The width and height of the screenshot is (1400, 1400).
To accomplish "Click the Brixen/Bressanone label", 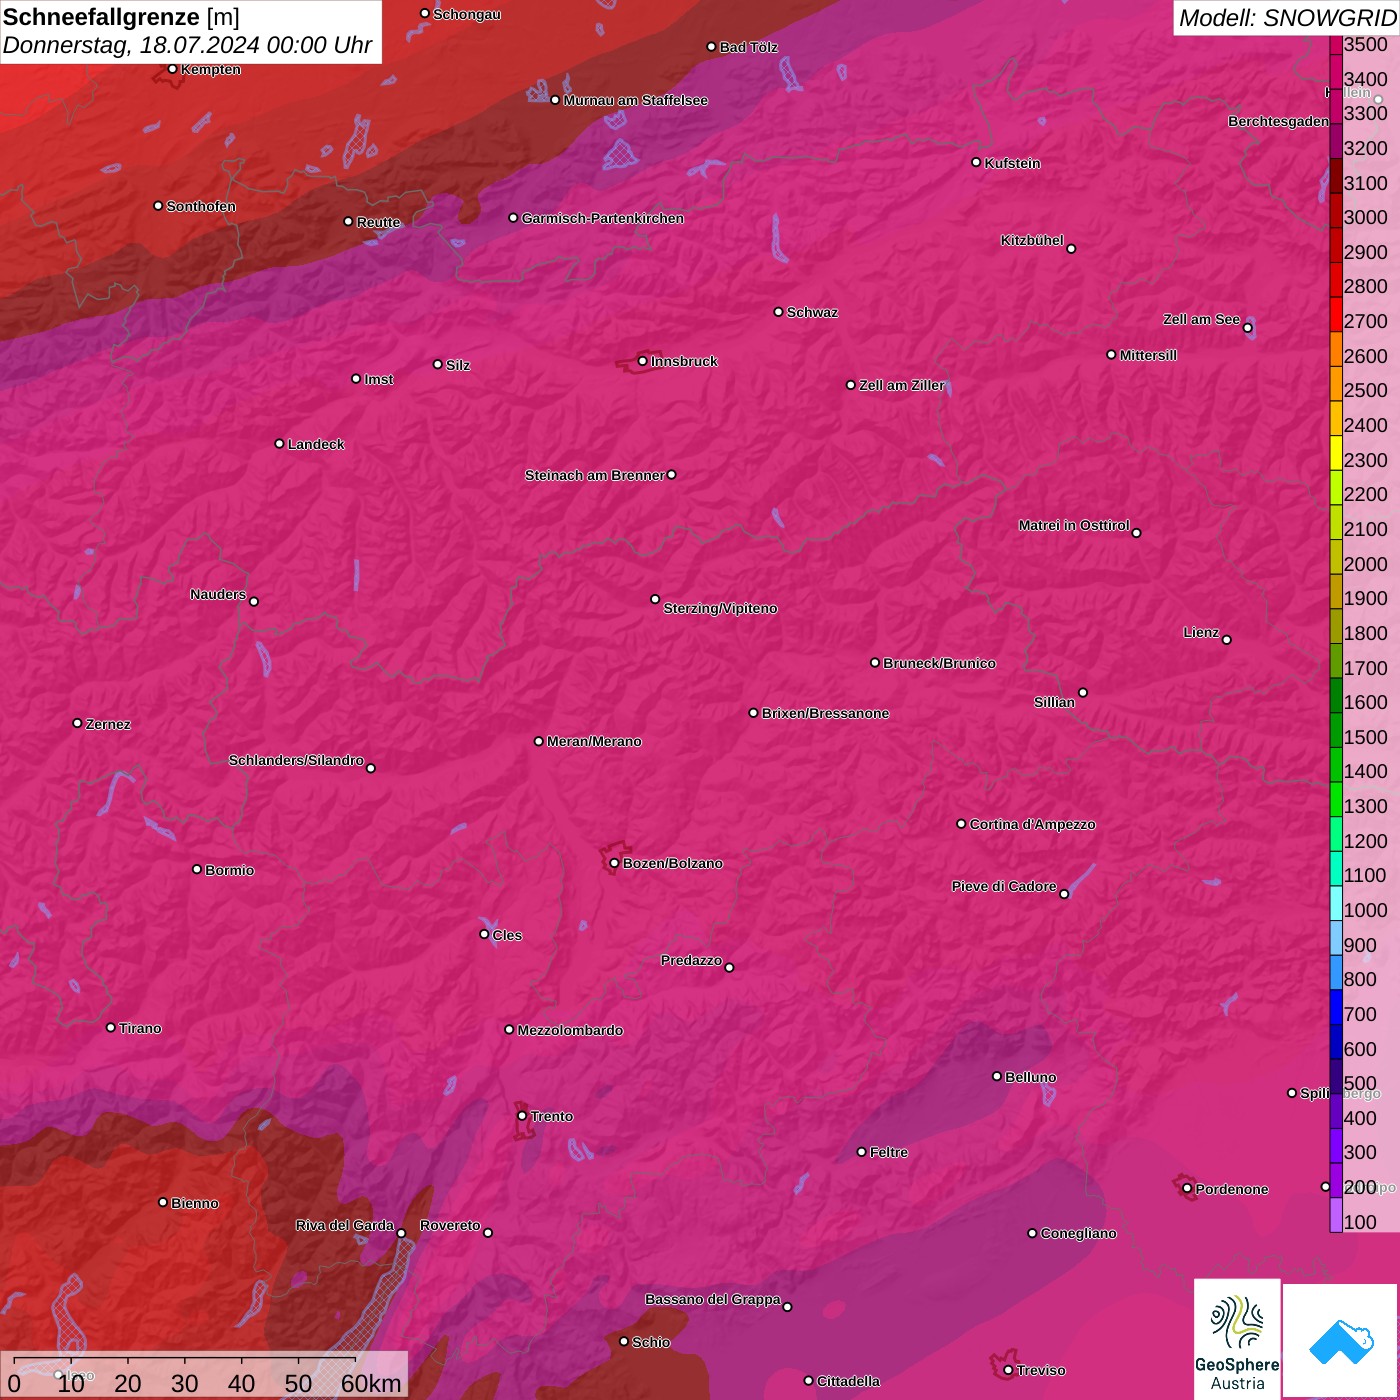I will tap(825, 713).
